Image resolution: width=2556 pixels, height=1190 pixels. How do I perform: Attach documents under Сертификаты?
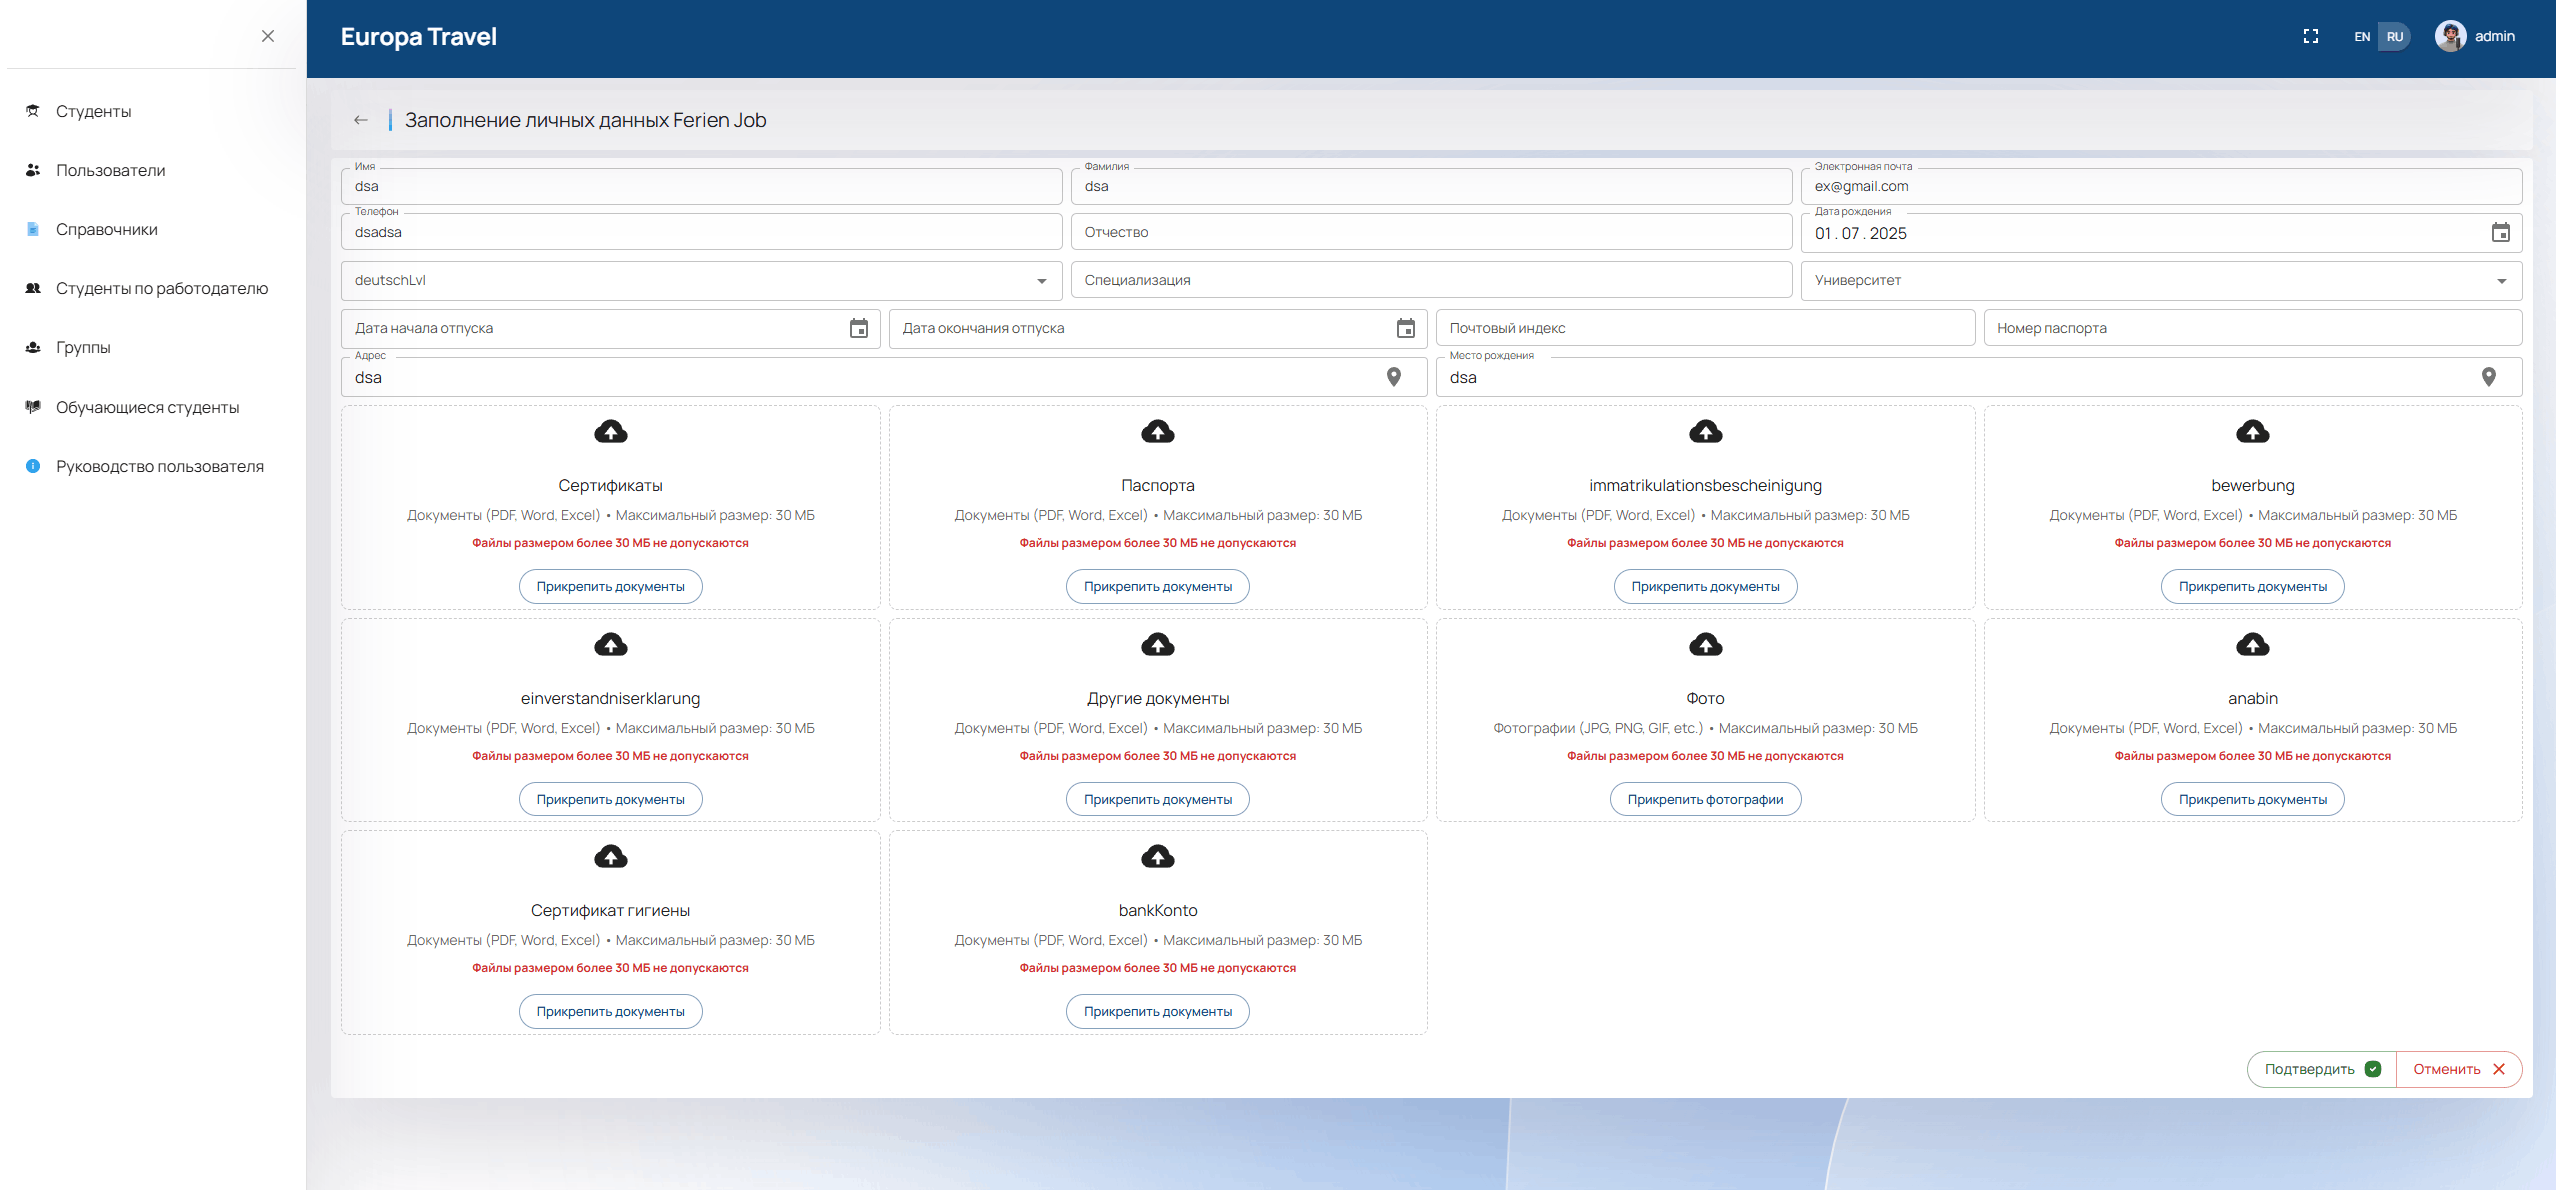(610, 587)
